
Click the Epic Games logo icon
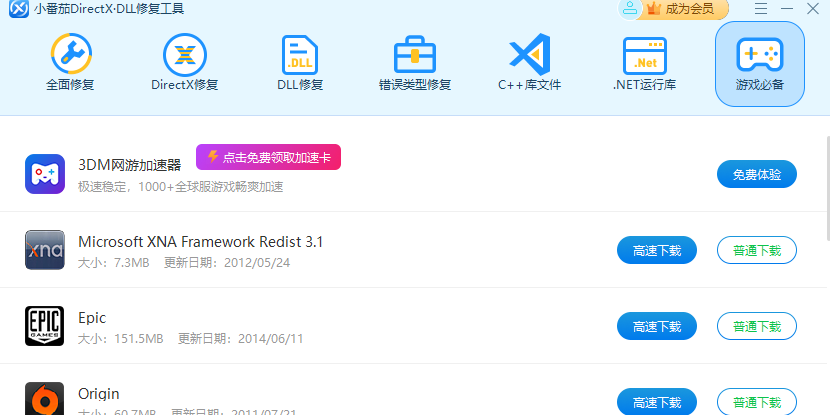[45, 326]
